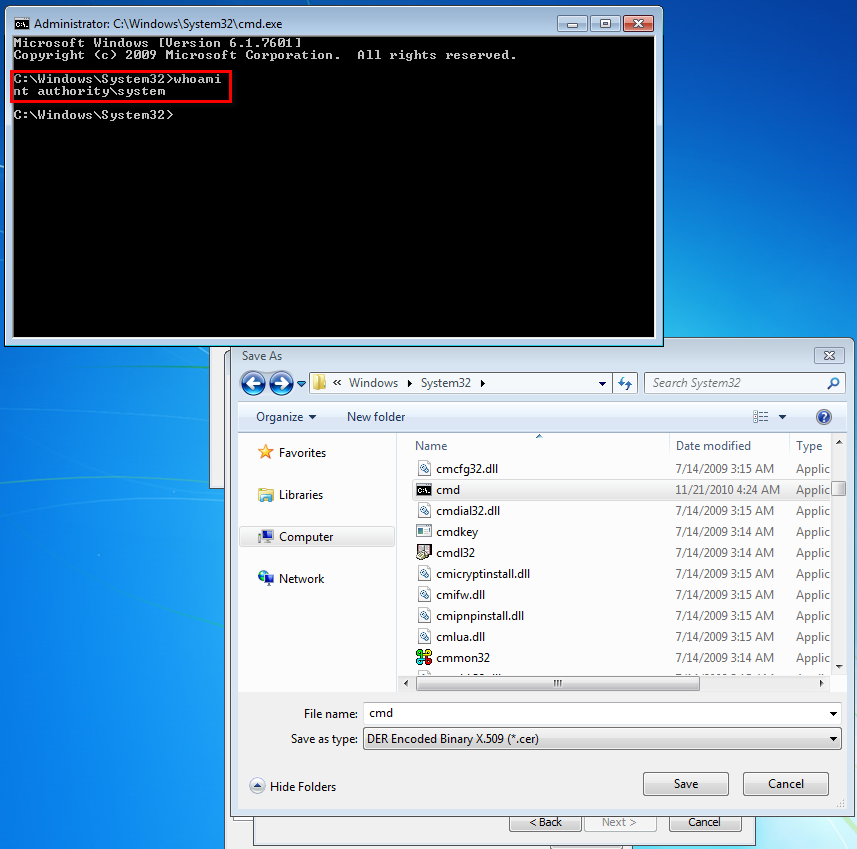Select Windows in the address breadcrumb

[373, 383]
